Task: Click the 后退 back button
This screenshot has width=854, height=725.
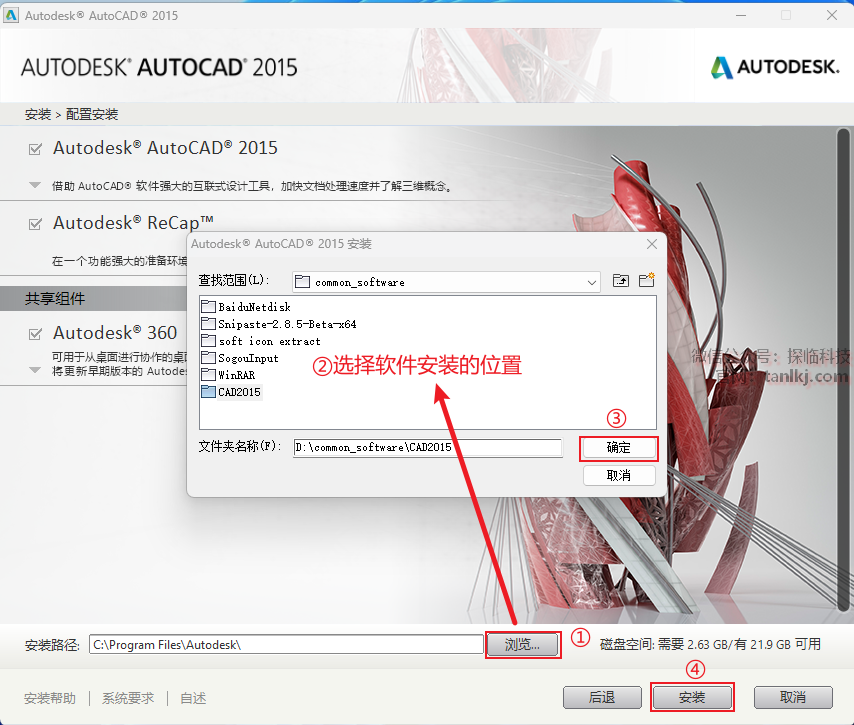Action: 602,697
